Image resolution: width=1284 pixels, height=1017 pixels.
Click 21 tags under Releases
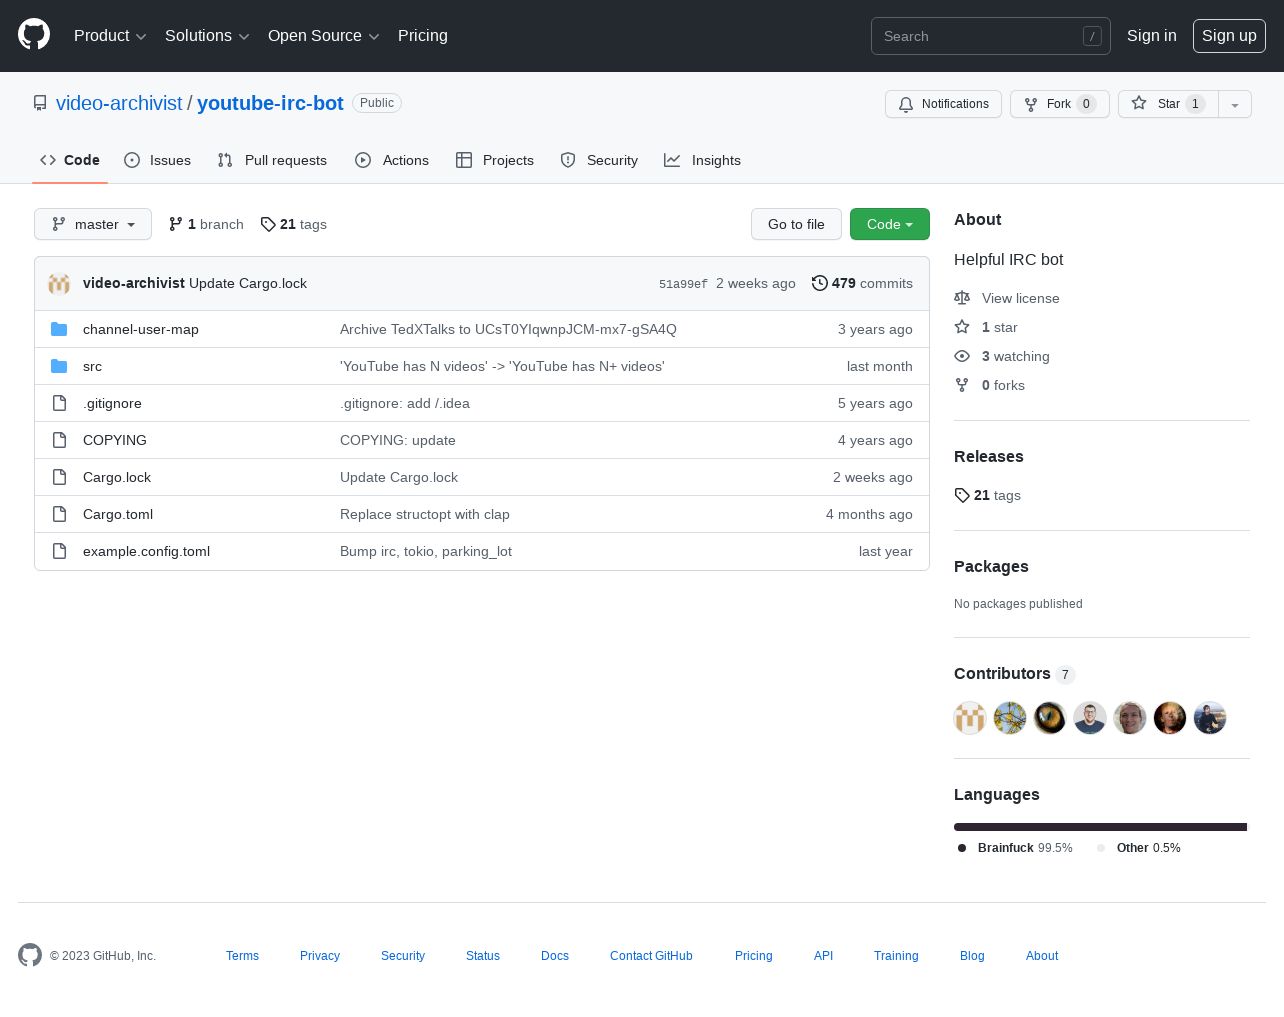(988, 495)
